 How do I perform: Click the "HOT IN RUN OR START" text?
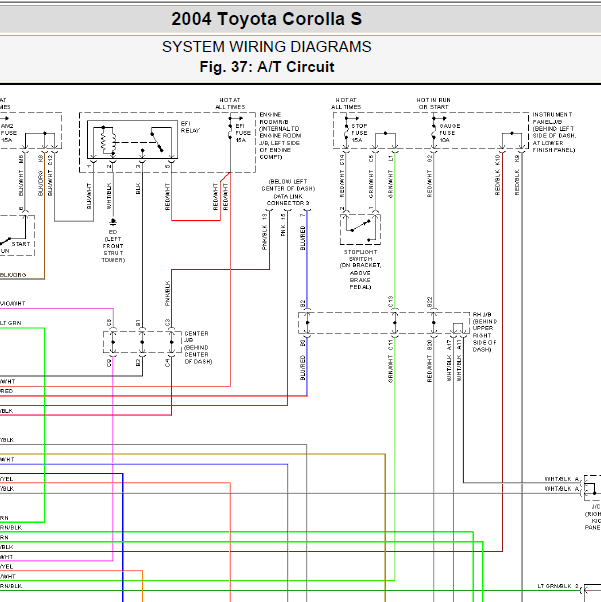coord(434,103)
